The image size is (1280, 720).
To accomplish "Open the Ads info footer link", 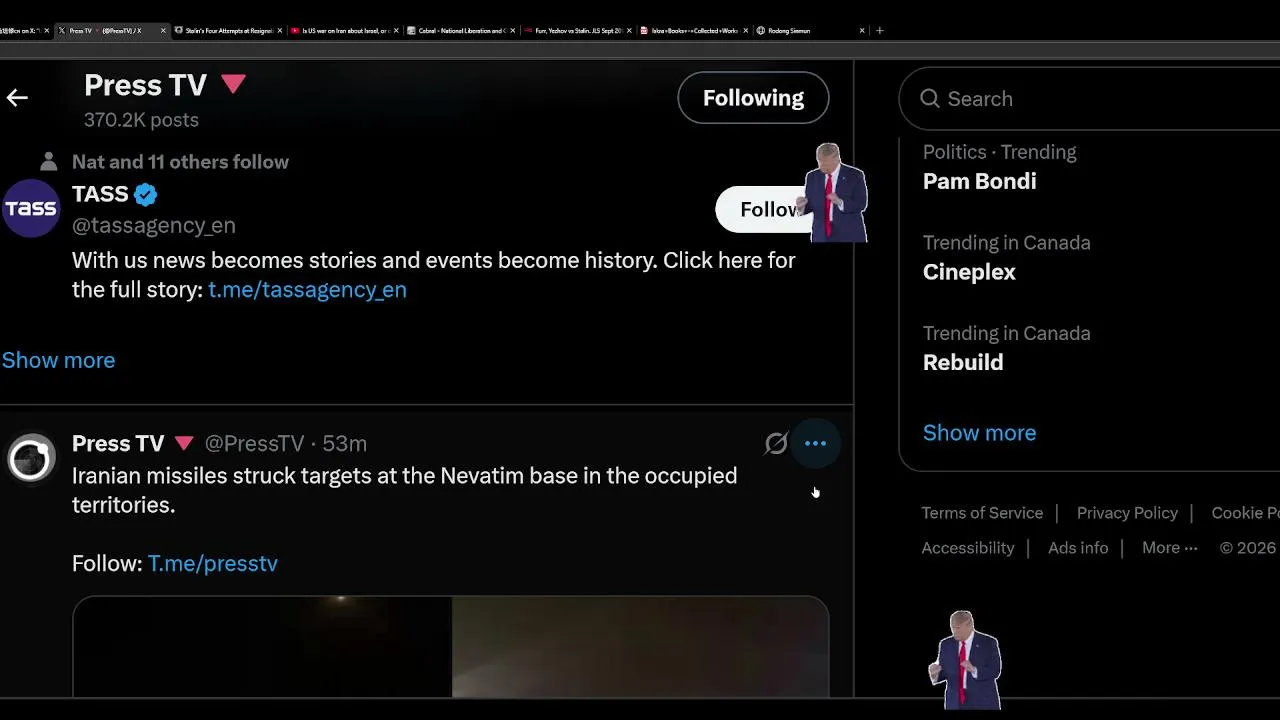I will click(1078, 548).
